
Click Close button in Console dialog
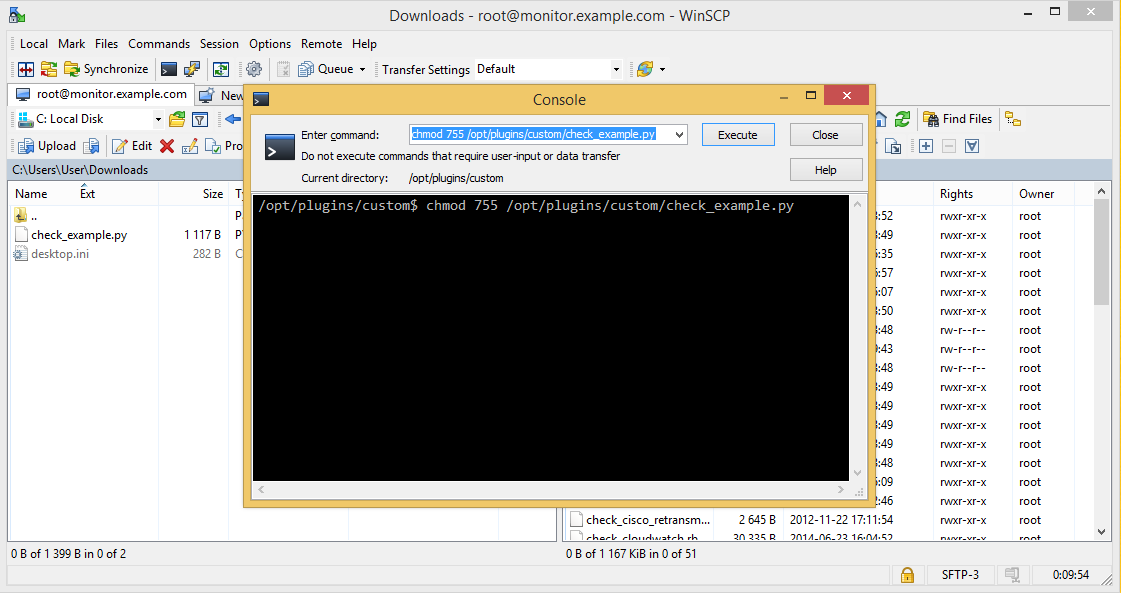[x=826, y=134]
